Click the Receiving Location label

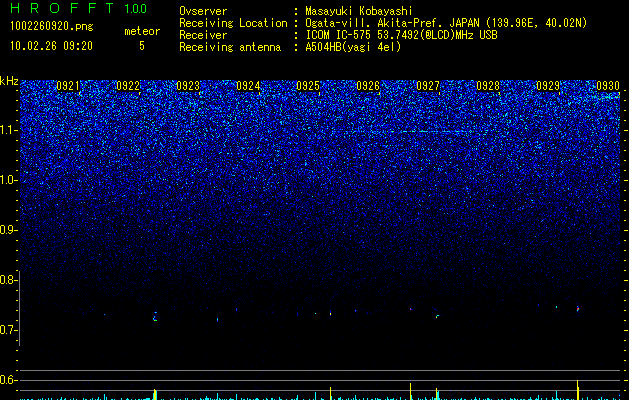233,23
